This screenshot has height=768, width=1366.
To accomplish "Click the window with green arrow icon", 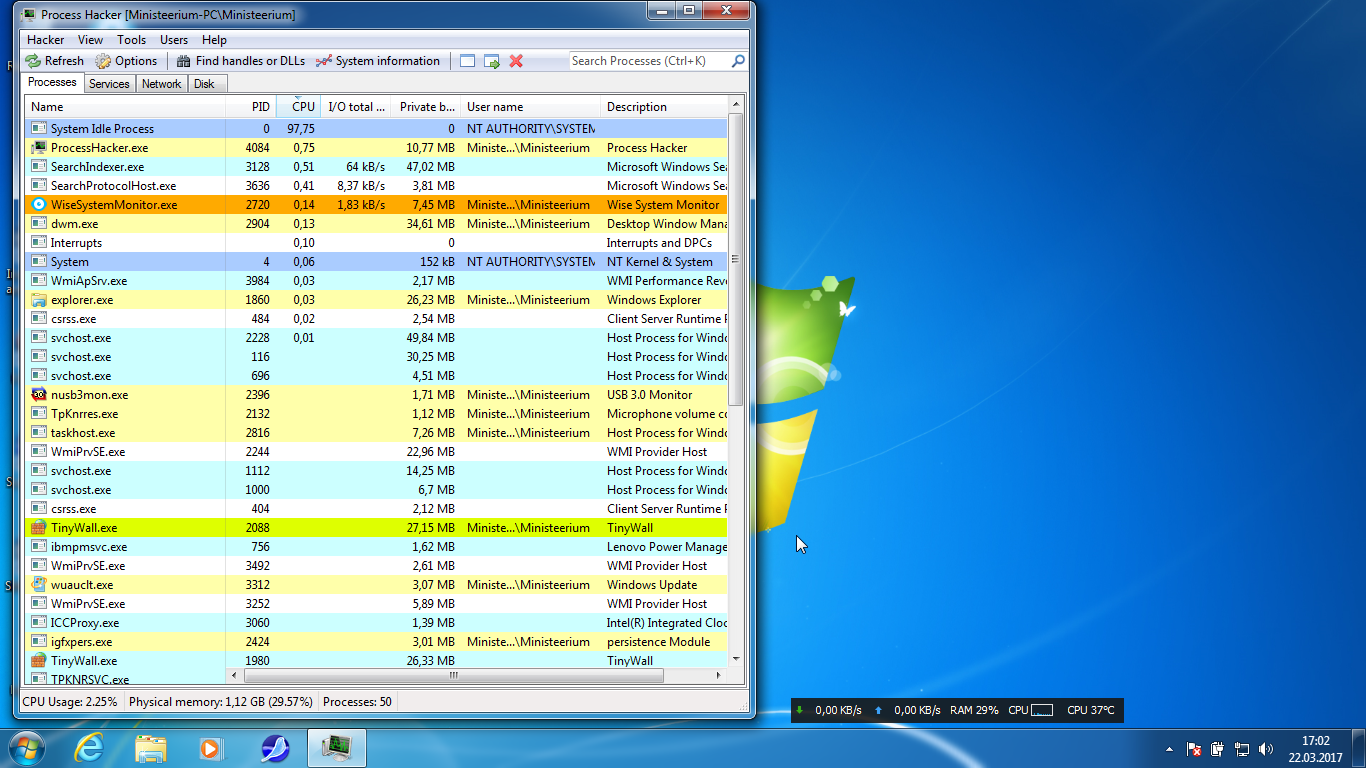I will 492,61.
